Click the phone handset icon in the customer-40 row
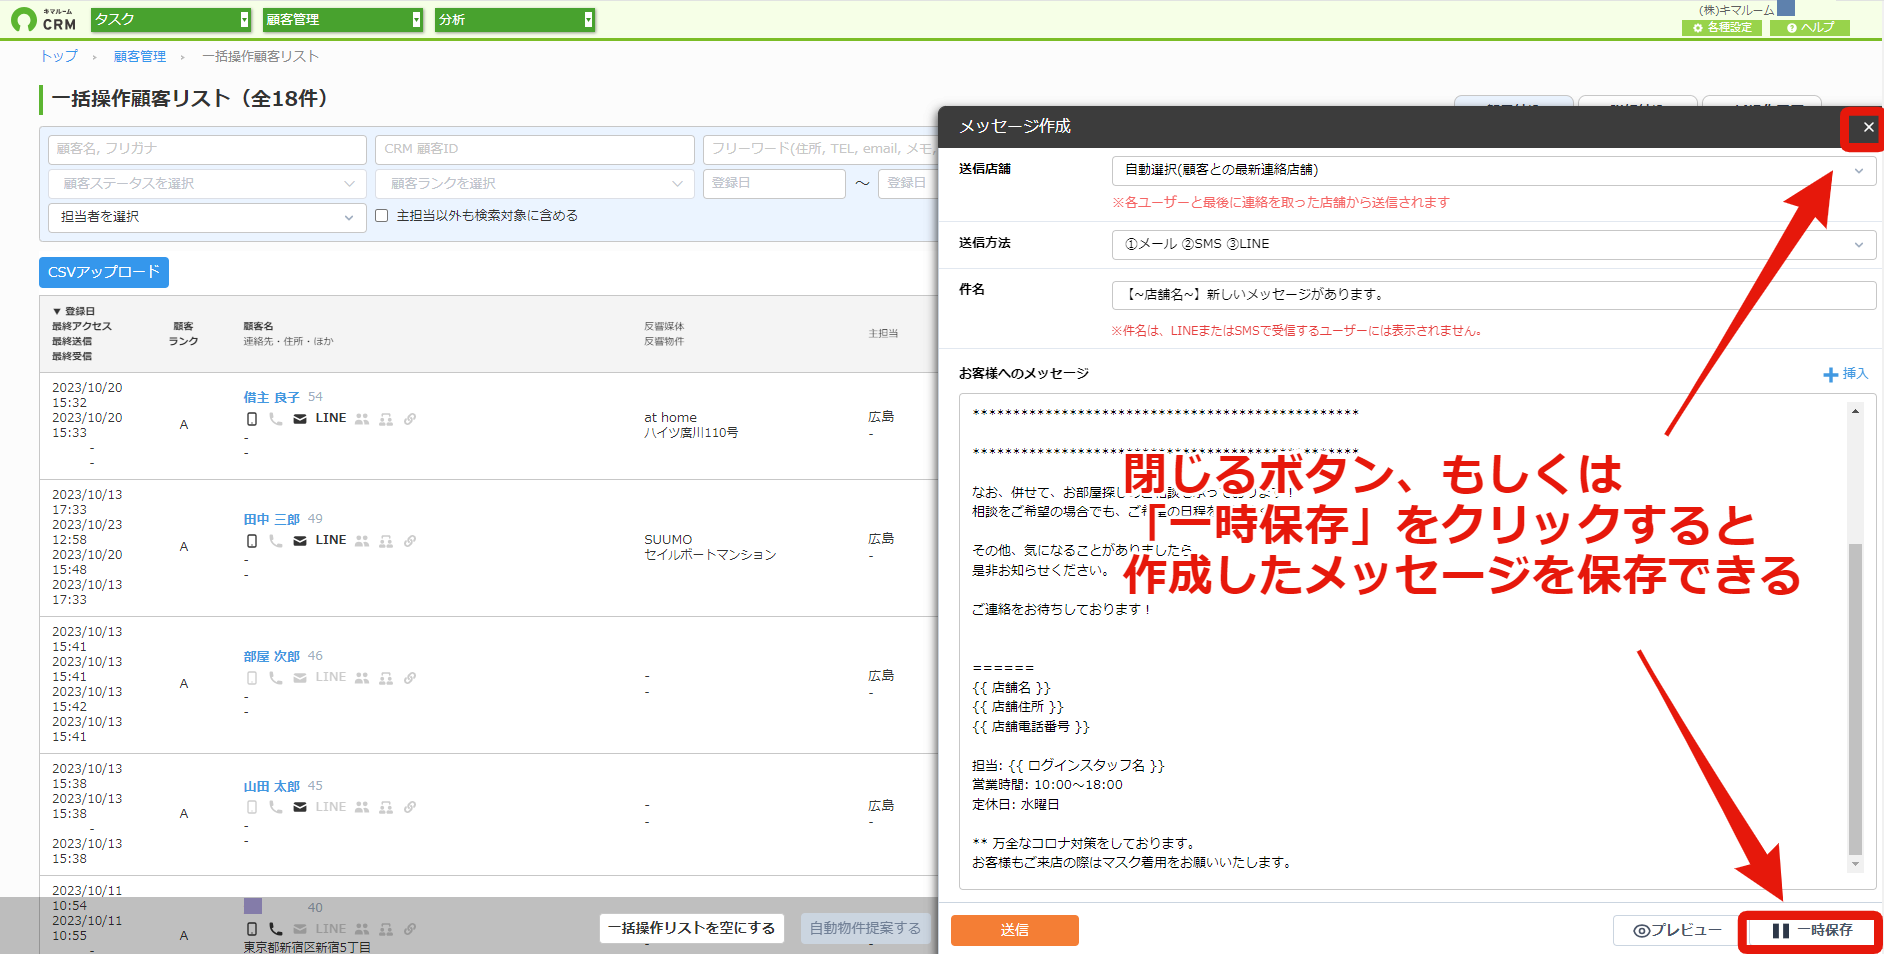Viewport: 1884px width, 954px height. pos(276,929)
